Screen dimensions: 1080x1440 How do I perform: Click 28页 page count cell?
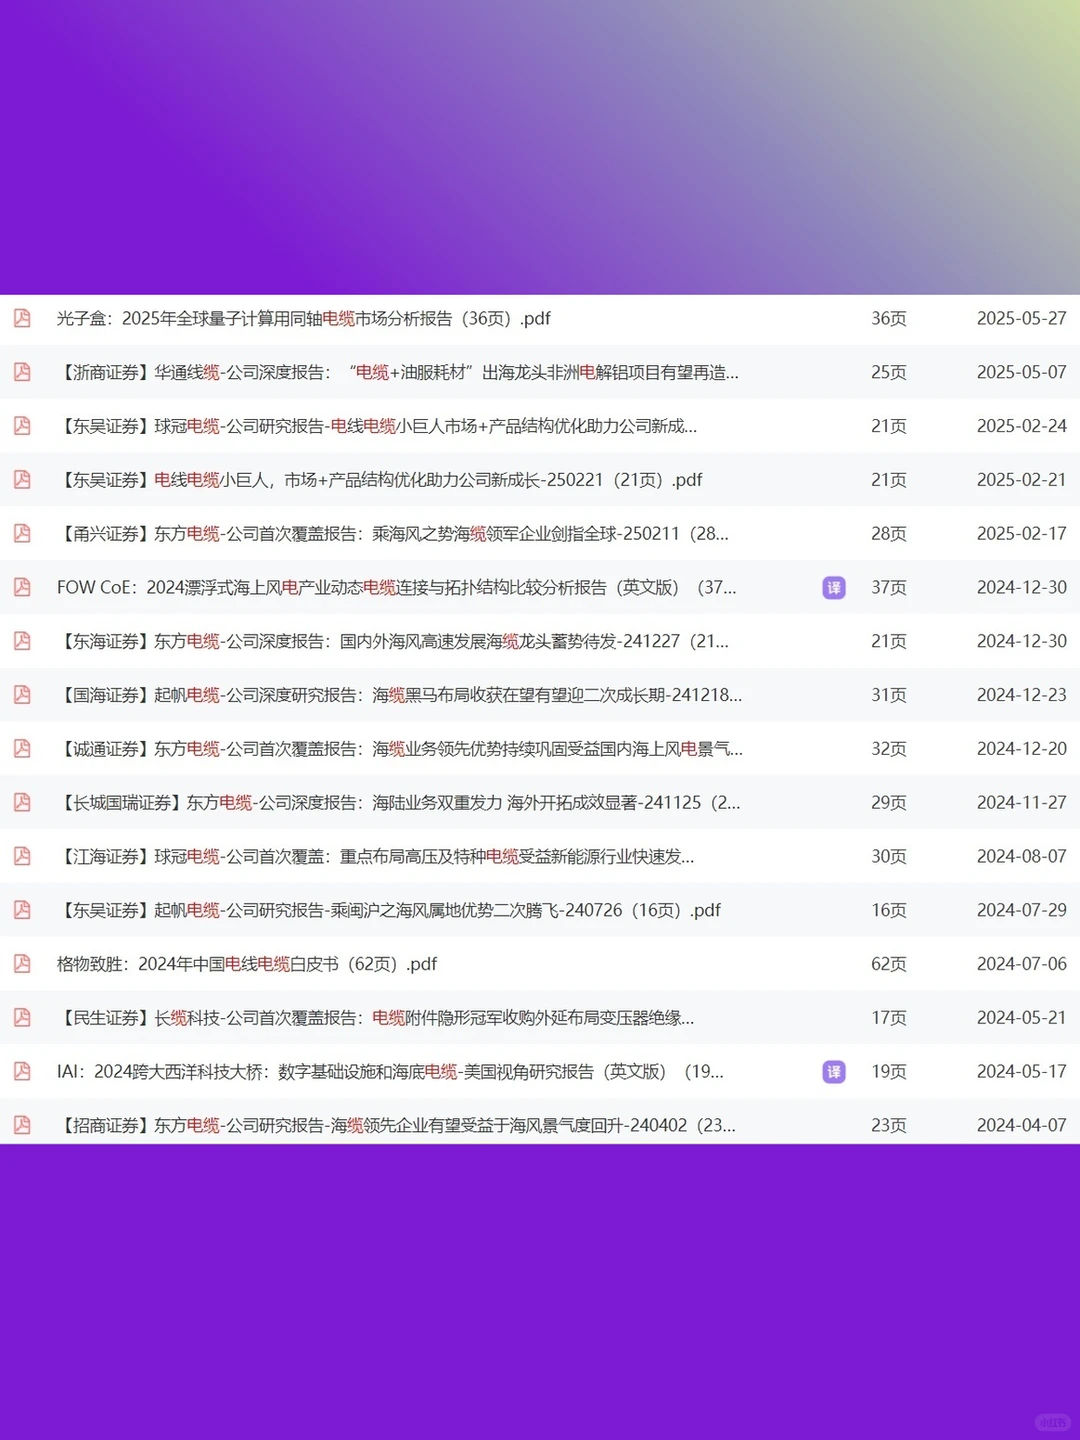[889, 534]
